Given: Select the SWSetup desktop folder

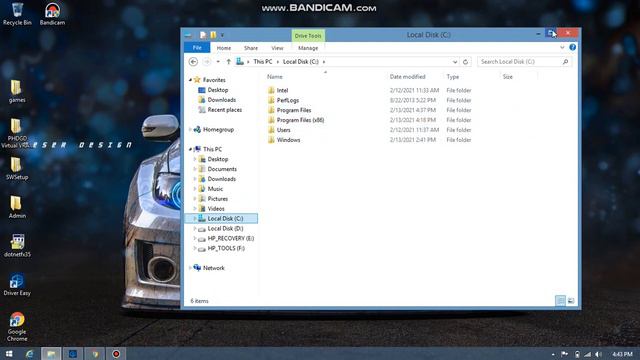Looking at the screenshot, I should 17,168.
